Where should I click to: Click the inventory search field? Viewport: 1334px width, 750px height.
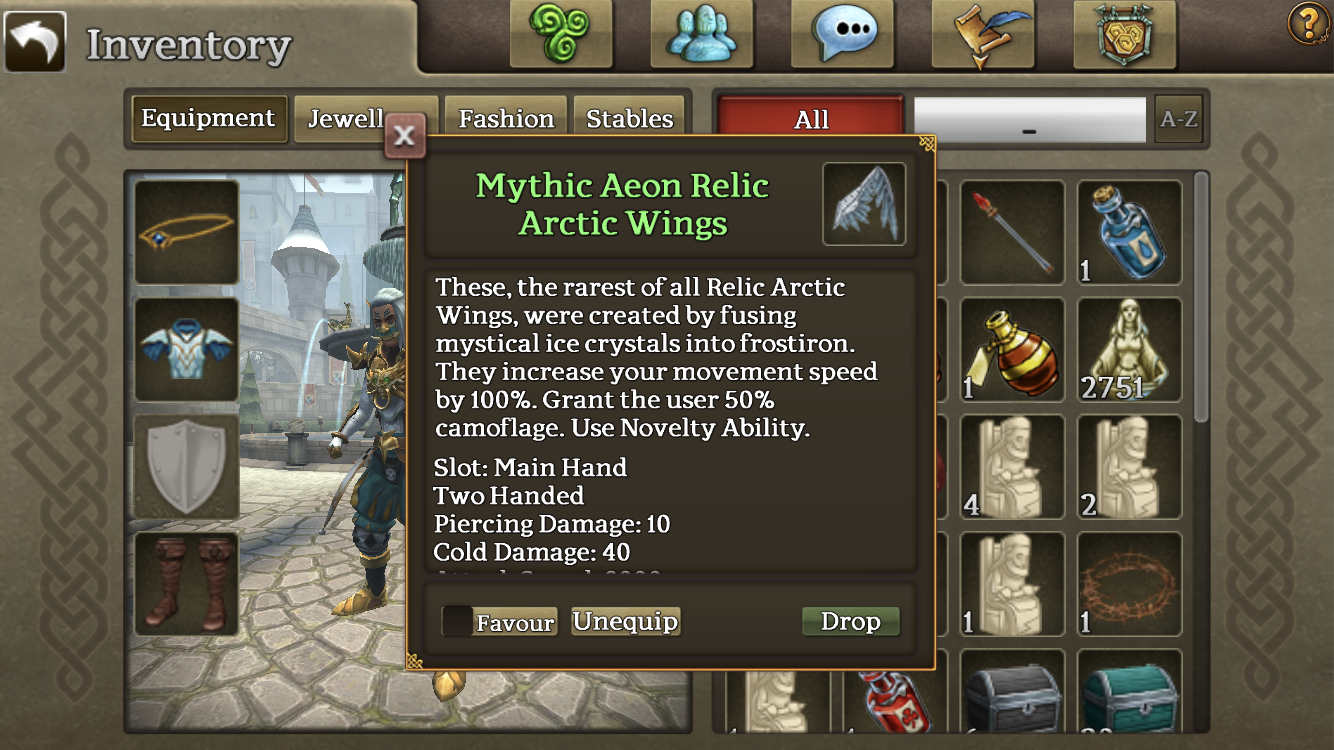click(x=1030, y=120)
